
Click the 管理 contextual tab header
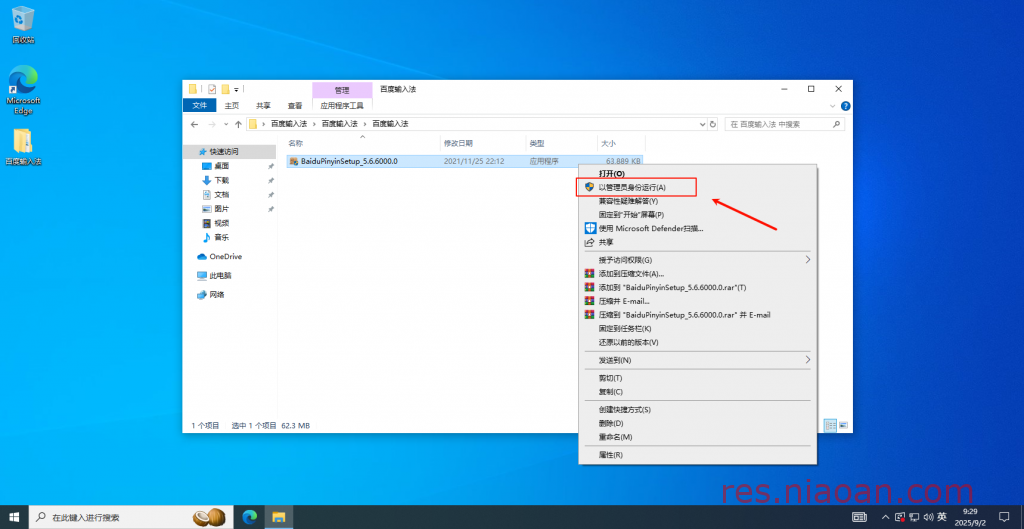[342, 89]
